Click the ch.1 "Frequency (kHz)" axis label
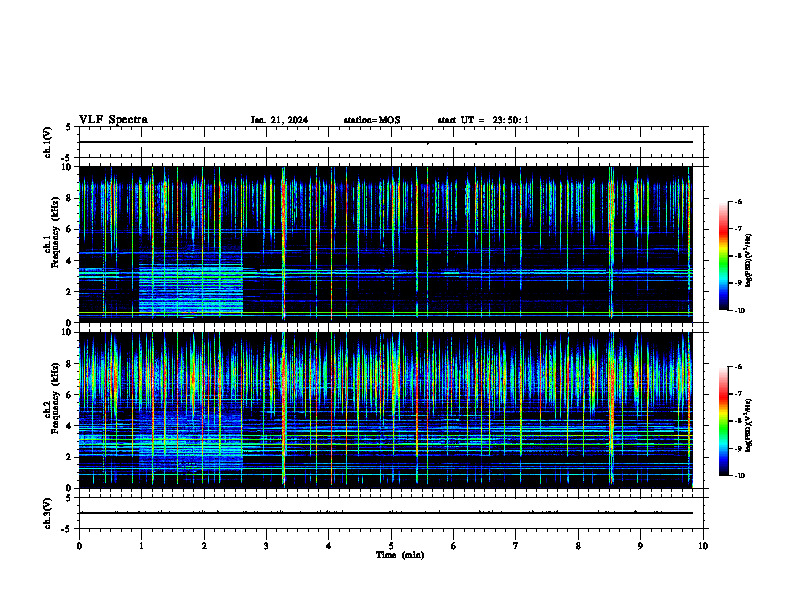The image size is (792, 612). (x=55, y=232)
